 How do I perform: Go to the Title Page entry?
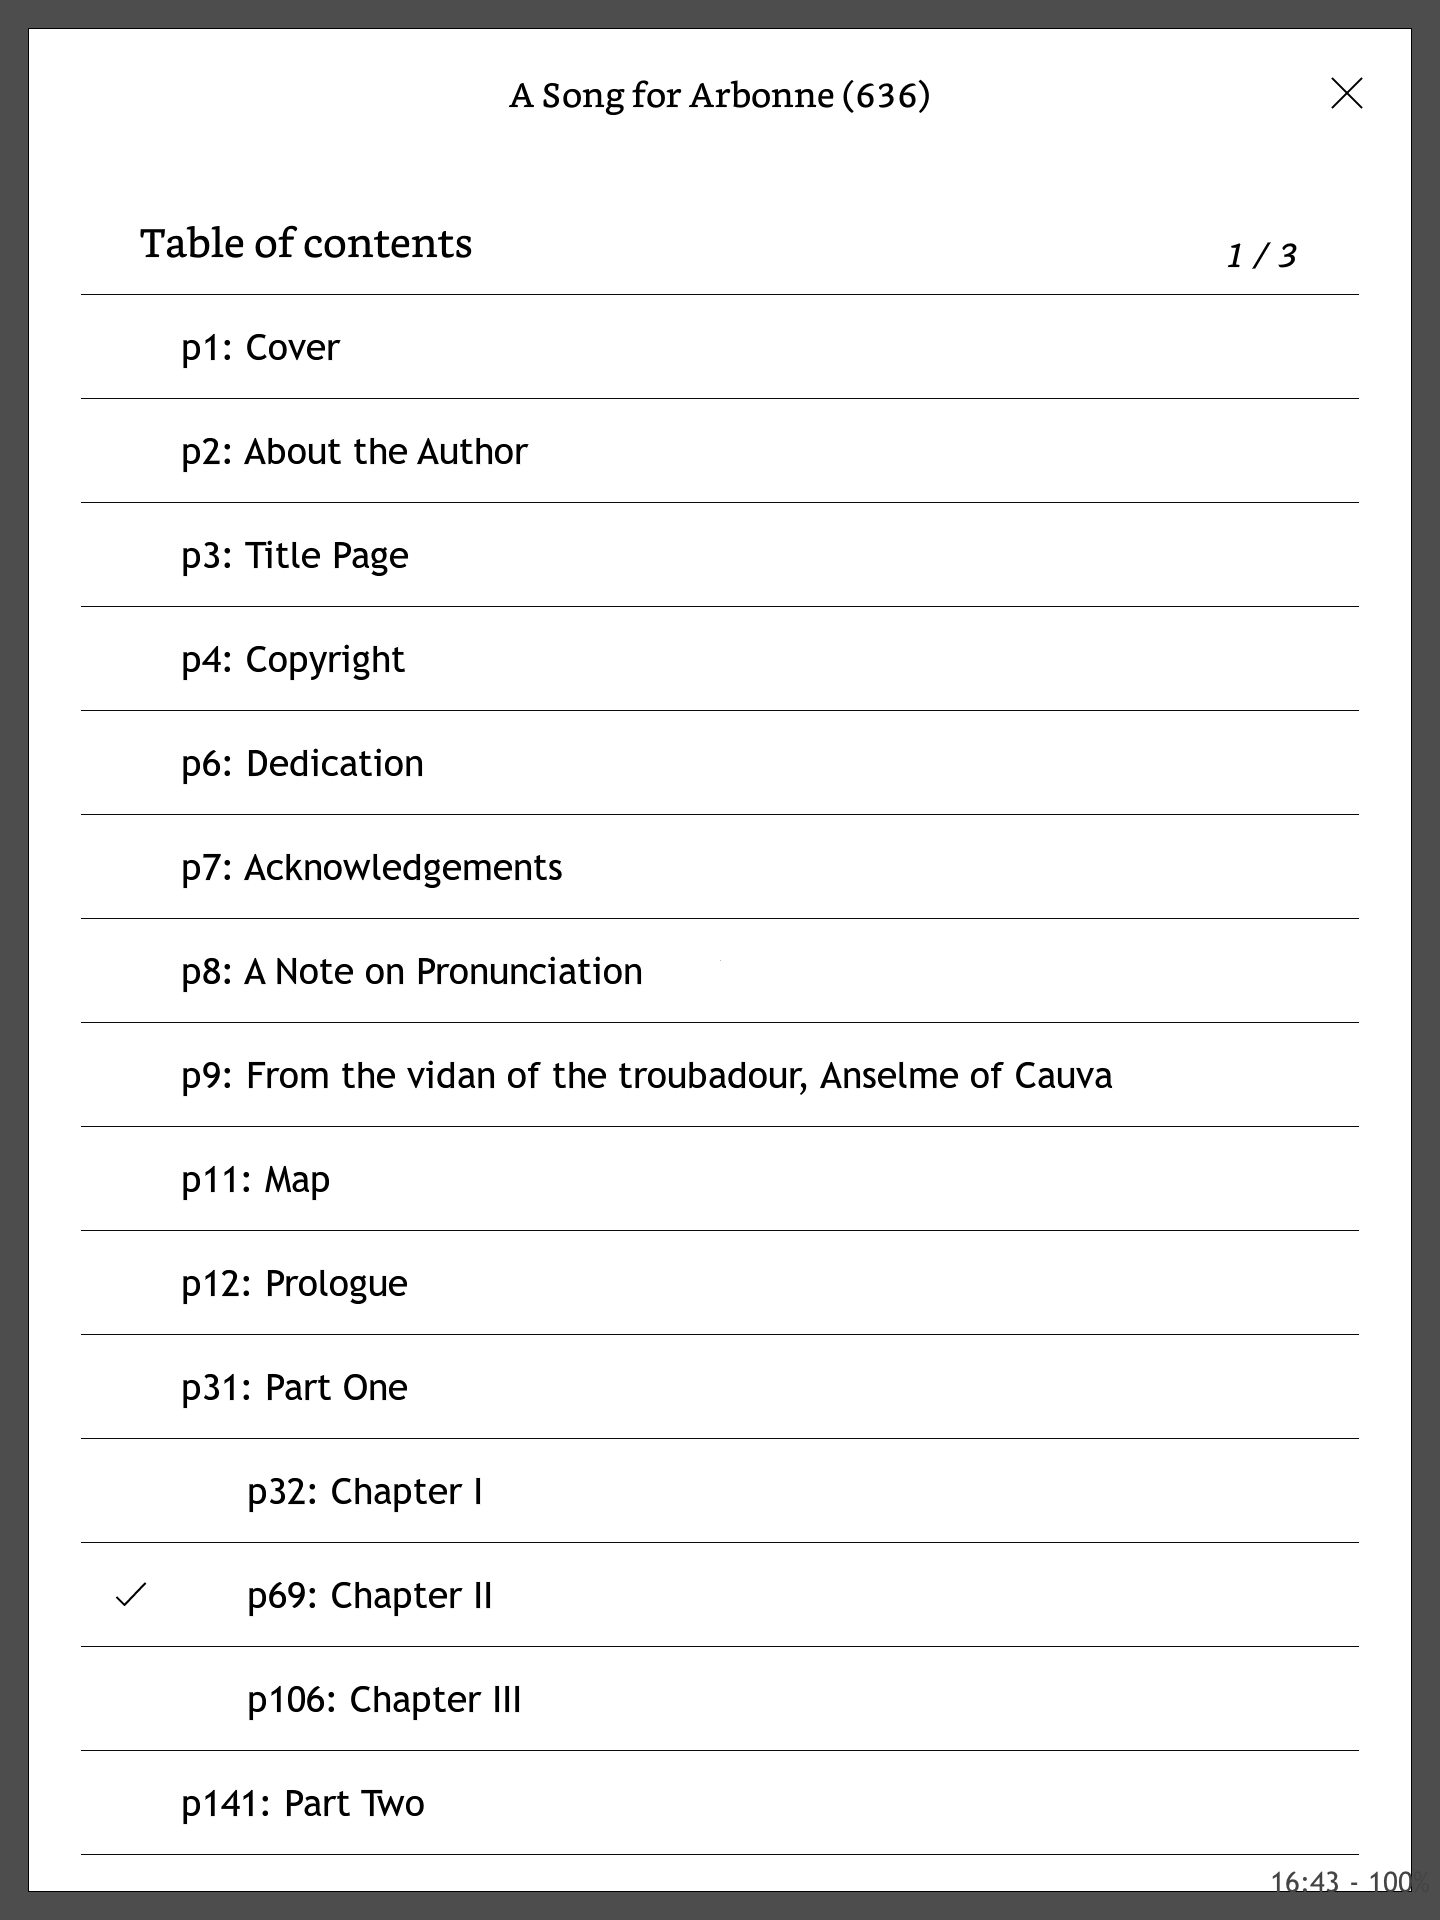point(295,556)
